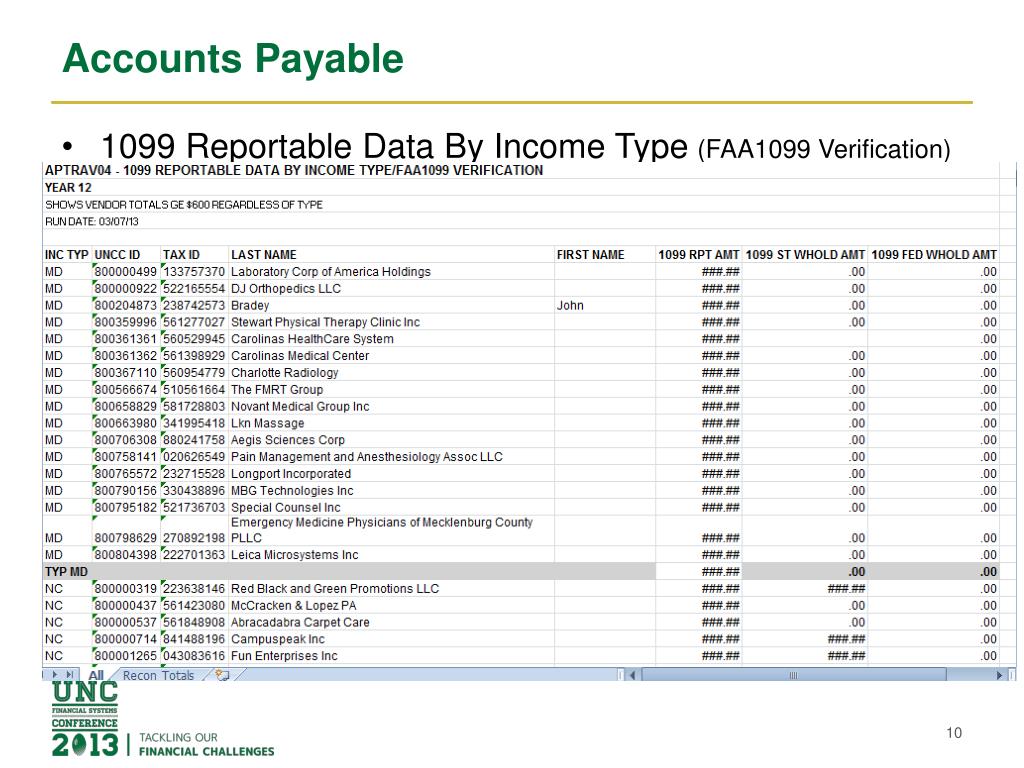Select the FIRST NAME header cell
Image resolution: width=1024 pixels, height=768 pixels.
click(605, 255)
